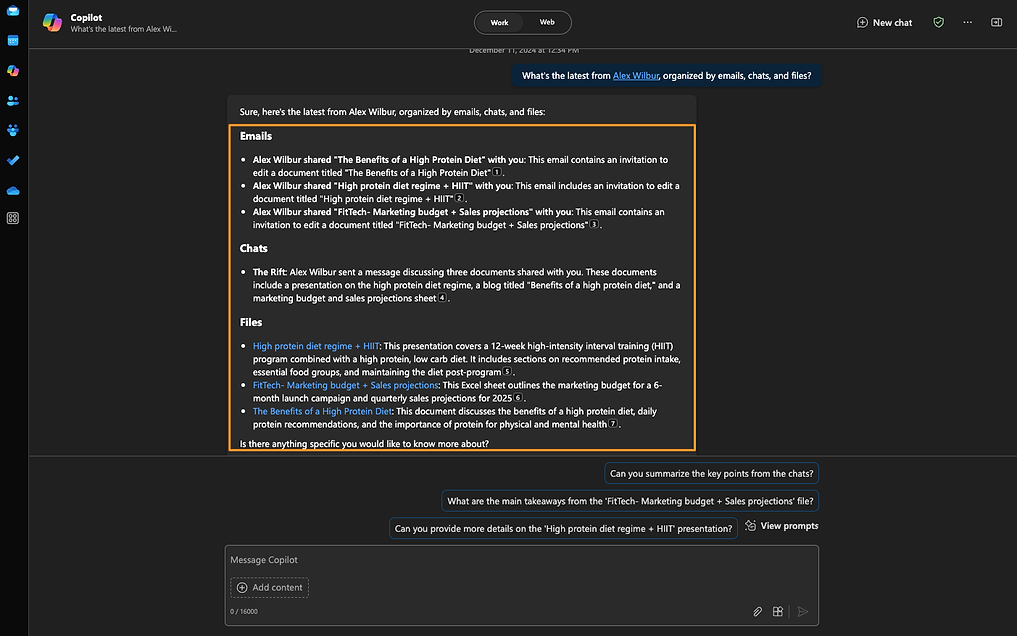The height and width of the screenshot is (636, 1017).
Task: Click the paperclip attach icon
Action: coord(757,611)
